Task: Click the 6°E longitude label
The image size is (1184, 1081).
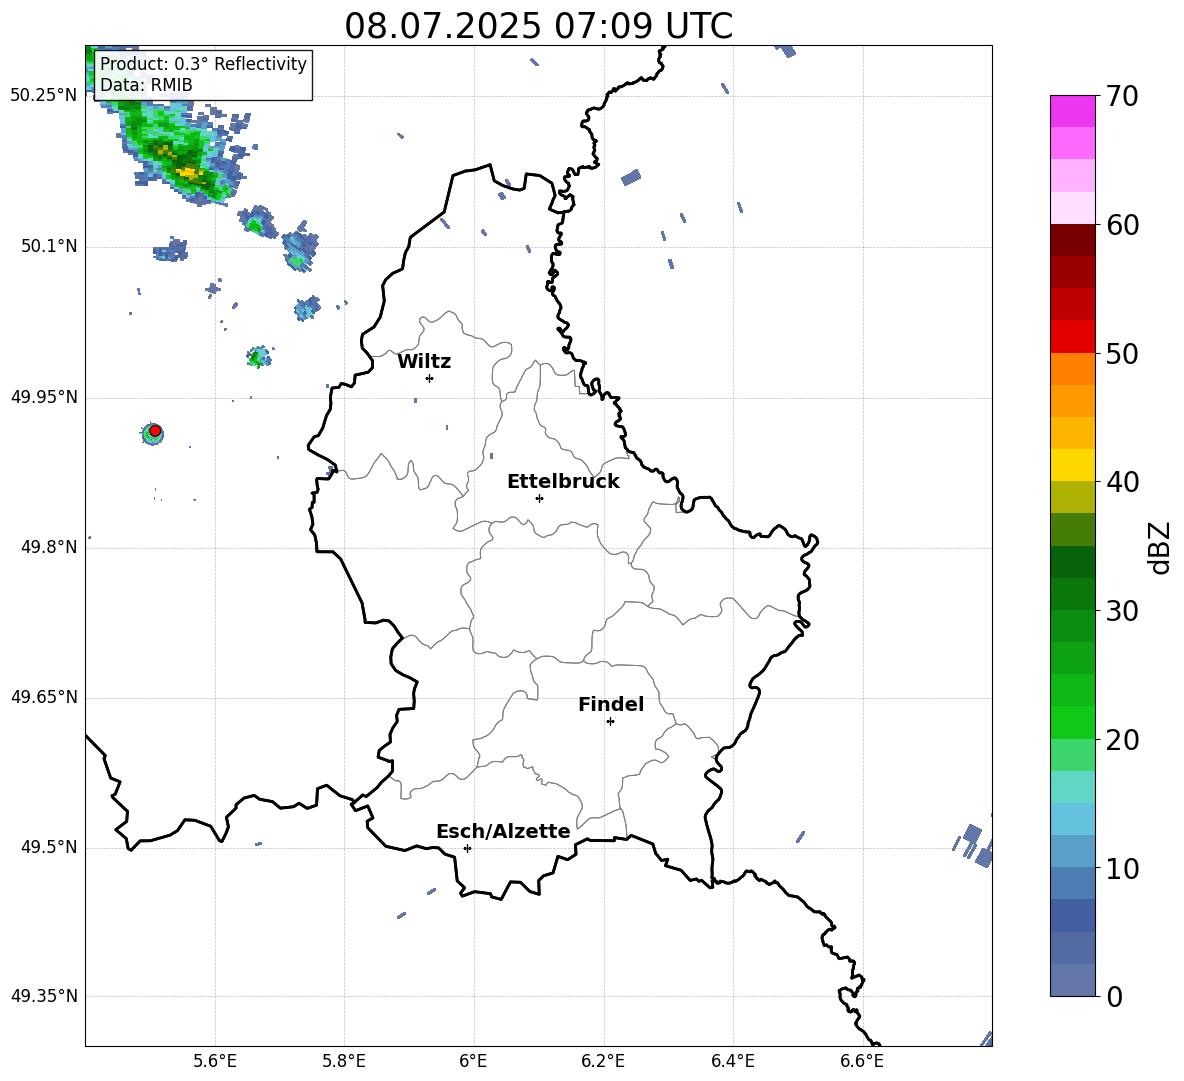Action: pyautogui.click(x=473, y=1061)
